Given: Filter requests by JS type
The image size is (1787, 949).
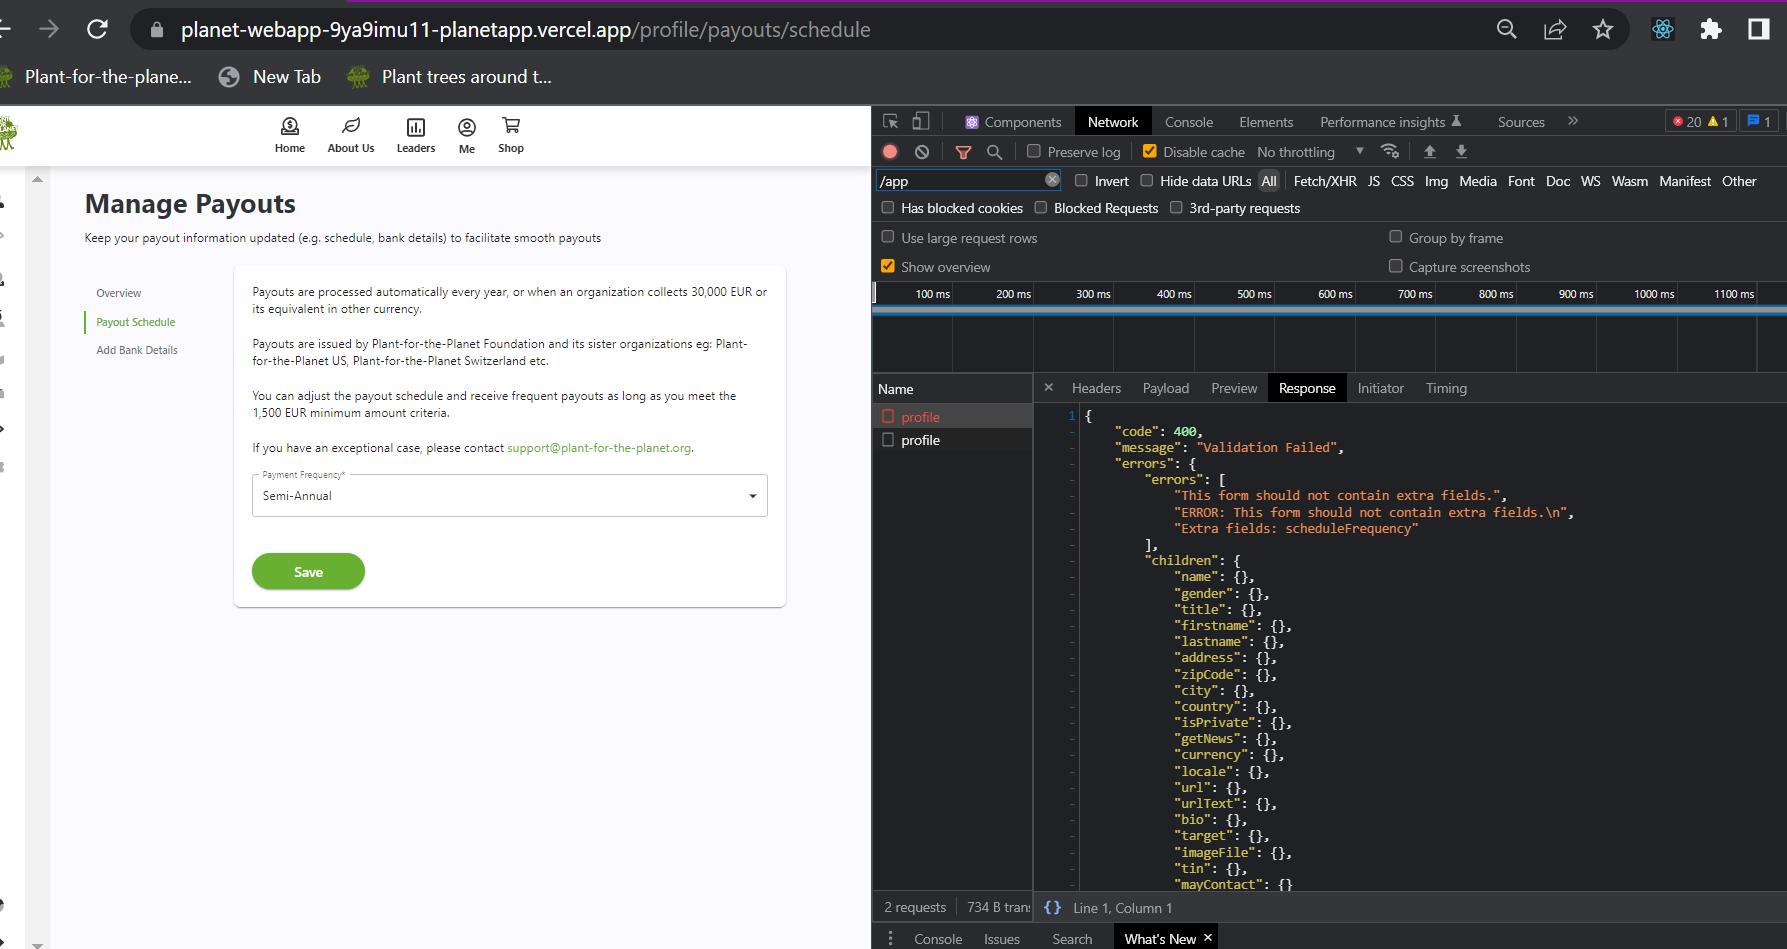Looking at the screenshot, I should [1374, 181].
